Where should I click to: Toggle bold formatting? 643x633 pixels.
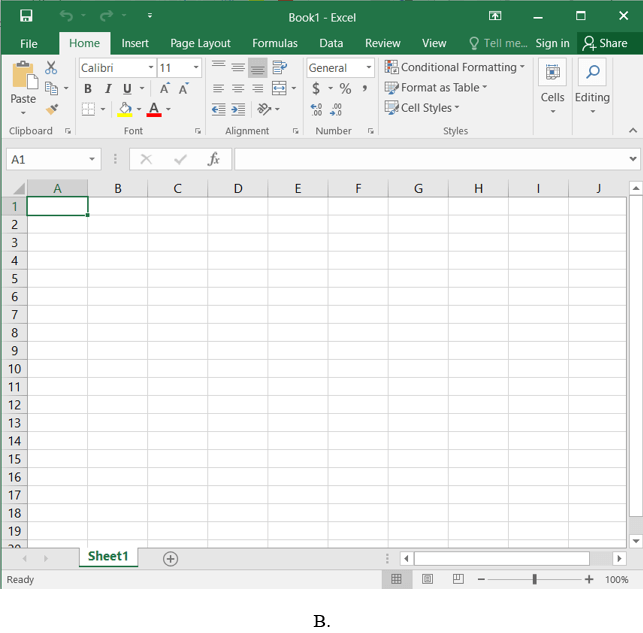tap(88, 89)
